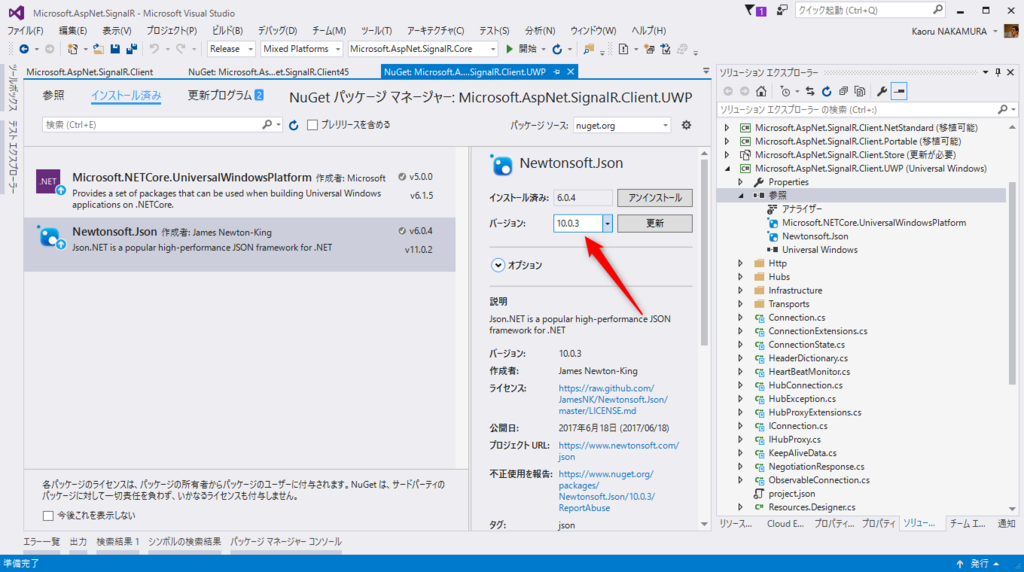The width and height of the screenshot is (1024, 572).
Task: Click the Solution Explorer Home icon
Action: click(x=761, y=91)
